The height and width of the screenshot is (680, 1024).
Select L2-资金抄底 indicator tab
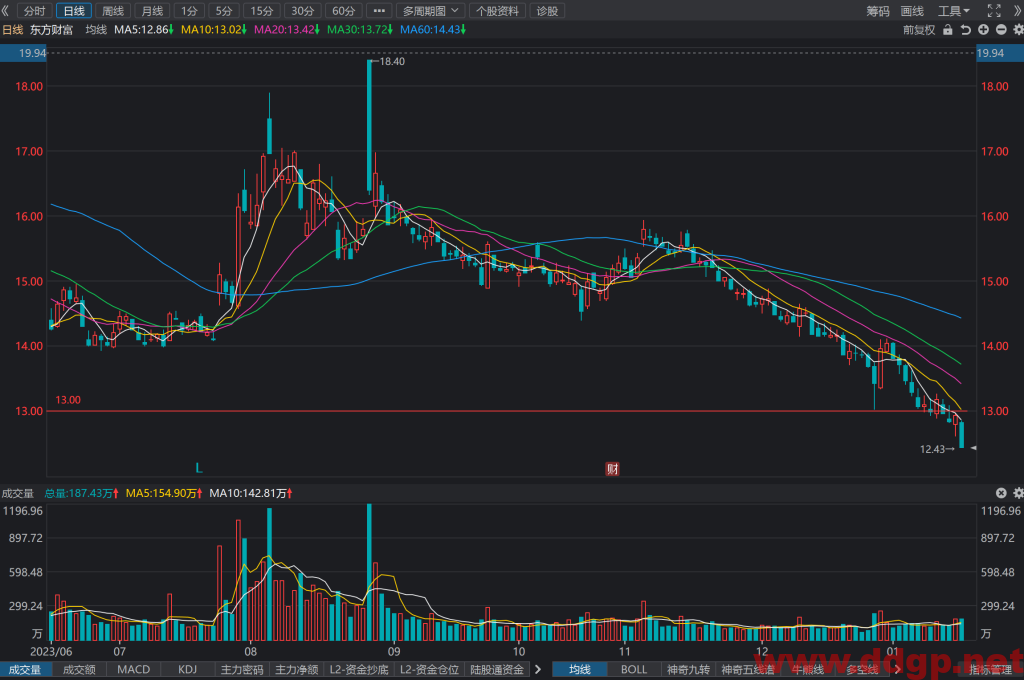(x=359, y=670)
